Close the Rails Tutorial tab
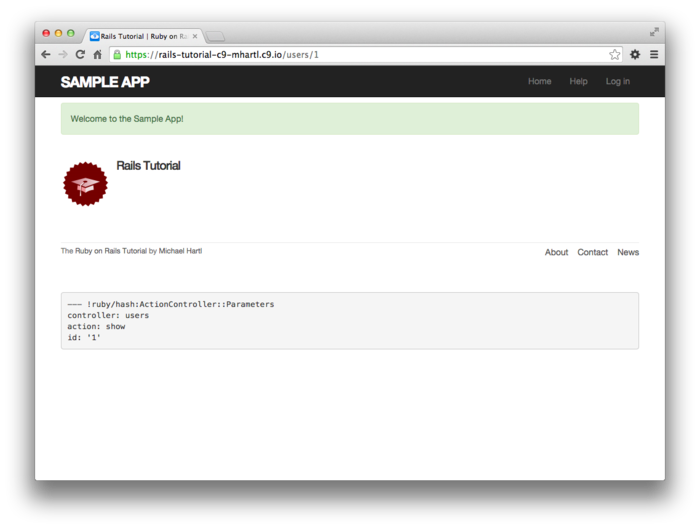This screenshot has height=529, width=700. pyautogui.click(x=195, y=36)
